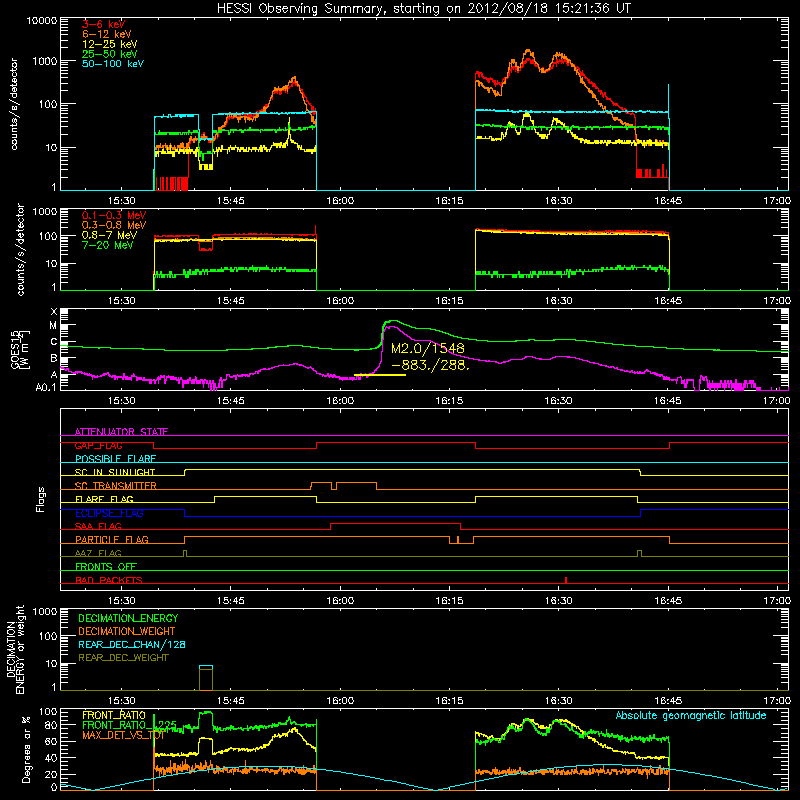Select the green '7-20 MeV' legend label
The width and height of the screenshot is (800, 800).
coord(108,245)
